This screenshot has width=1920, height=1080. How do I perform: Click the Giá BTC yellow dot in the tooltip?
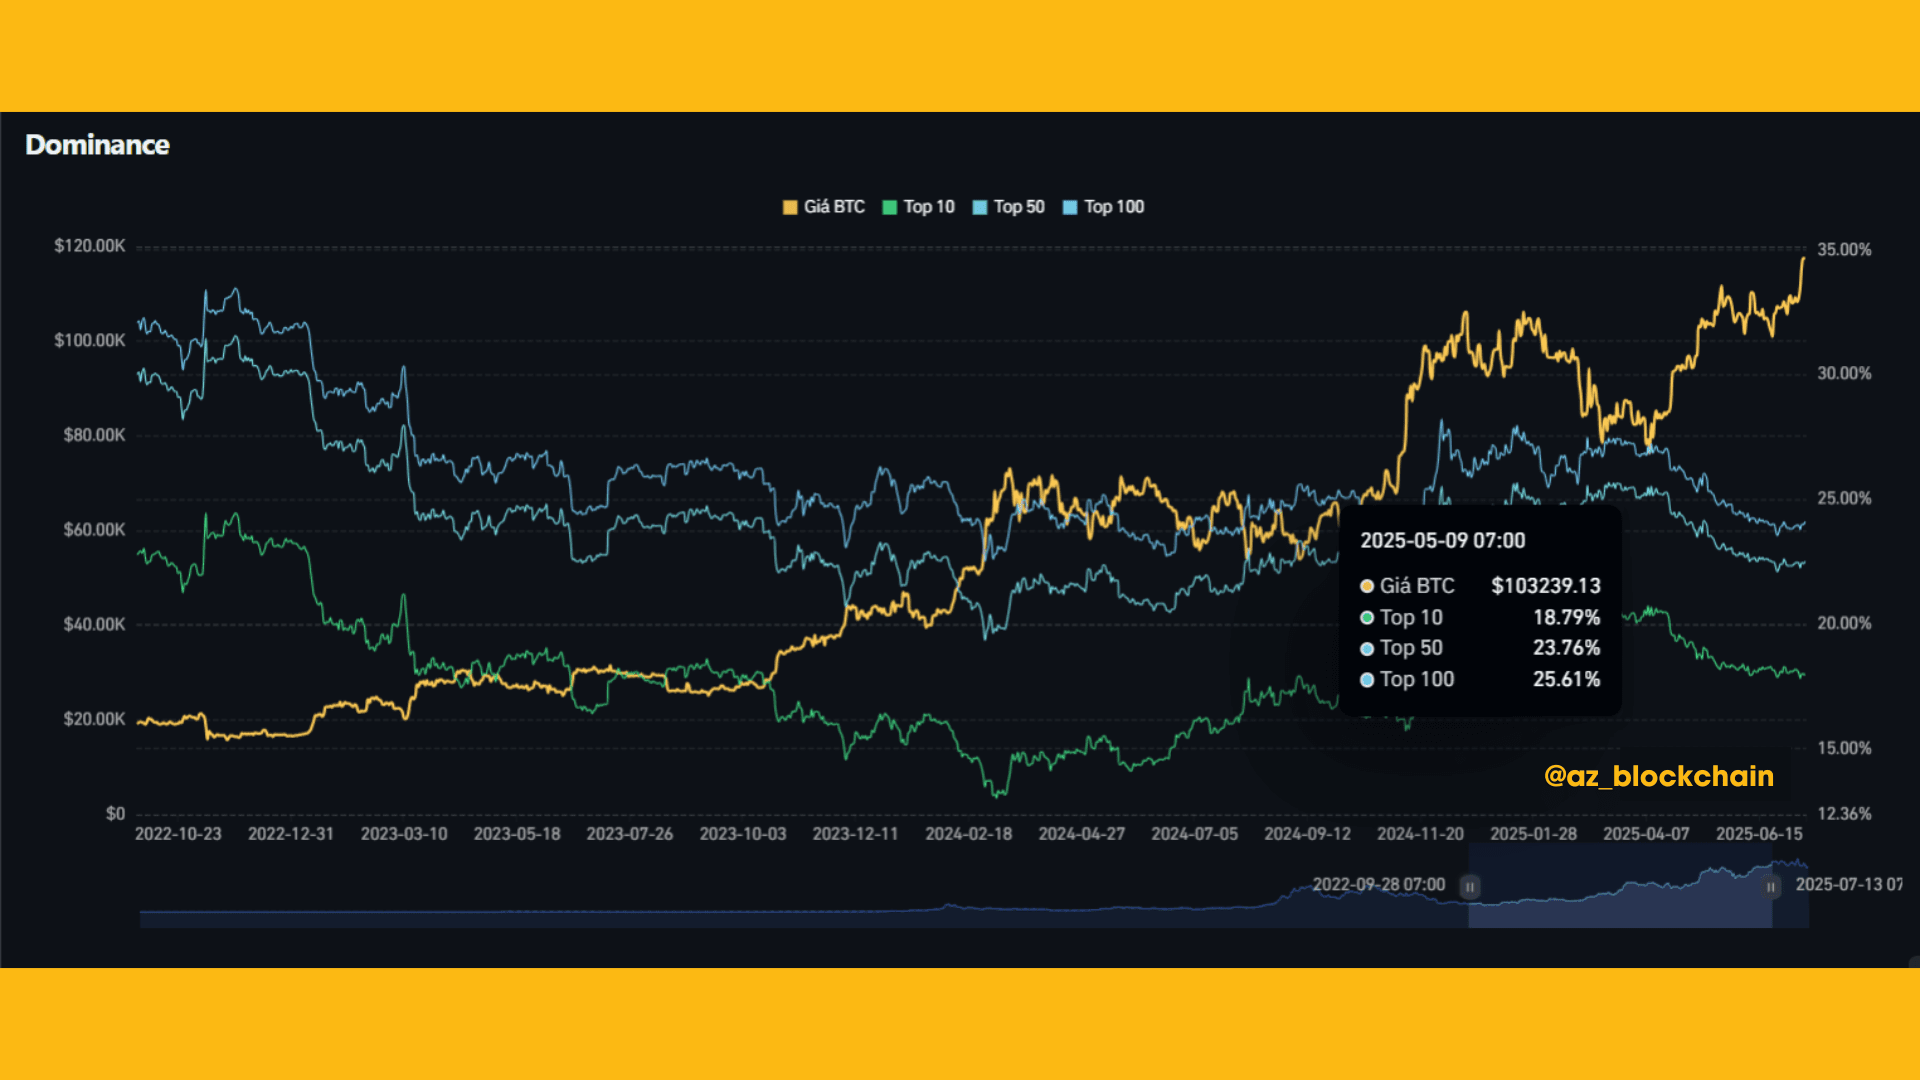(x=1367, y=586)
